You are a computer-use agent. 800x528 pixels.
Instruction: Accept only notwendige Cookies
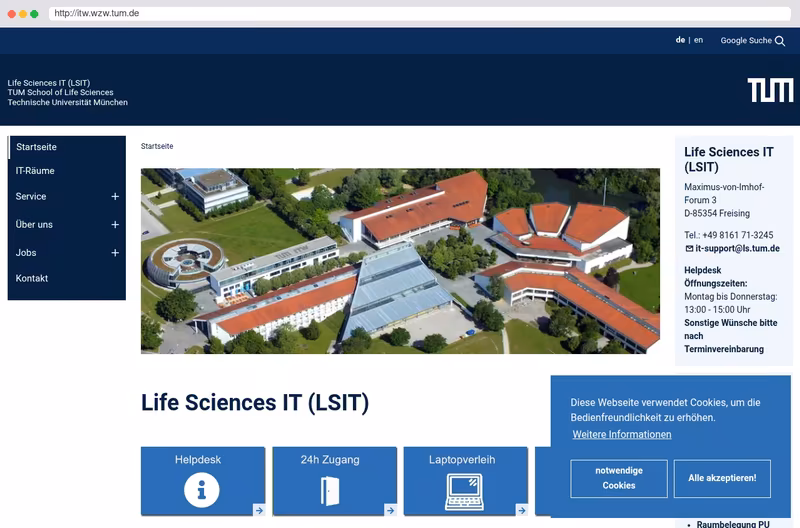pyautogui.click(x=619, y=479)
